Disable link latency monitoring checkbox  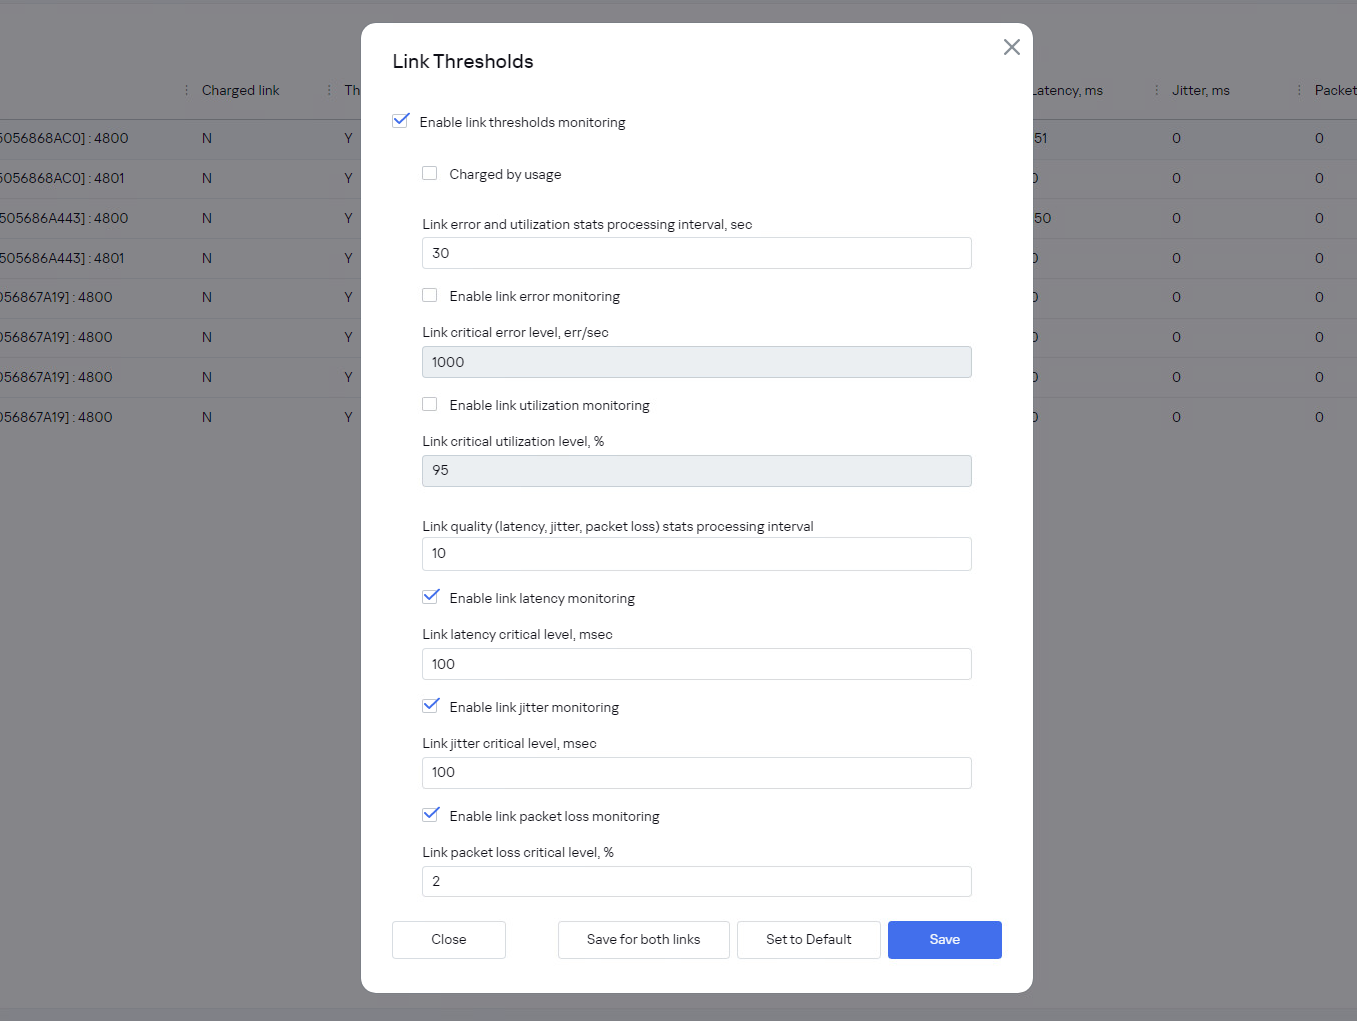(431, 597)
